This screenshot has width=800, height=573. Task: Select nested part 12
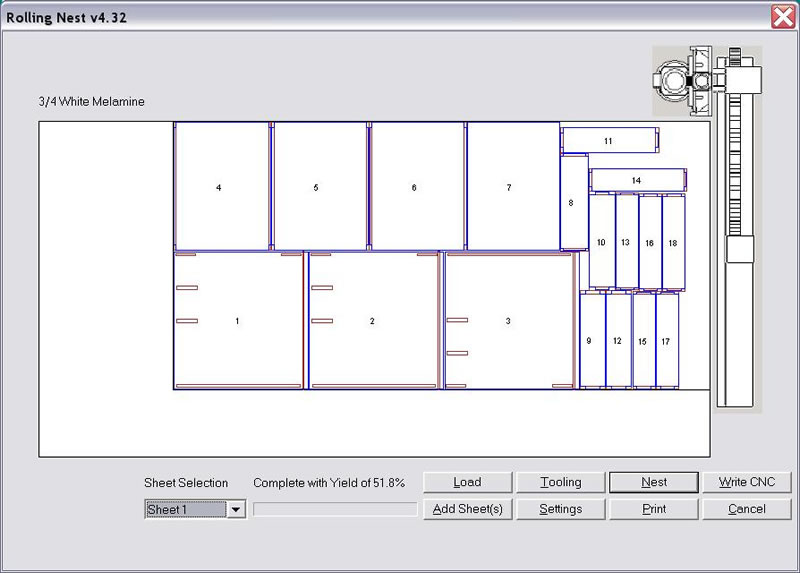[619, 340]
